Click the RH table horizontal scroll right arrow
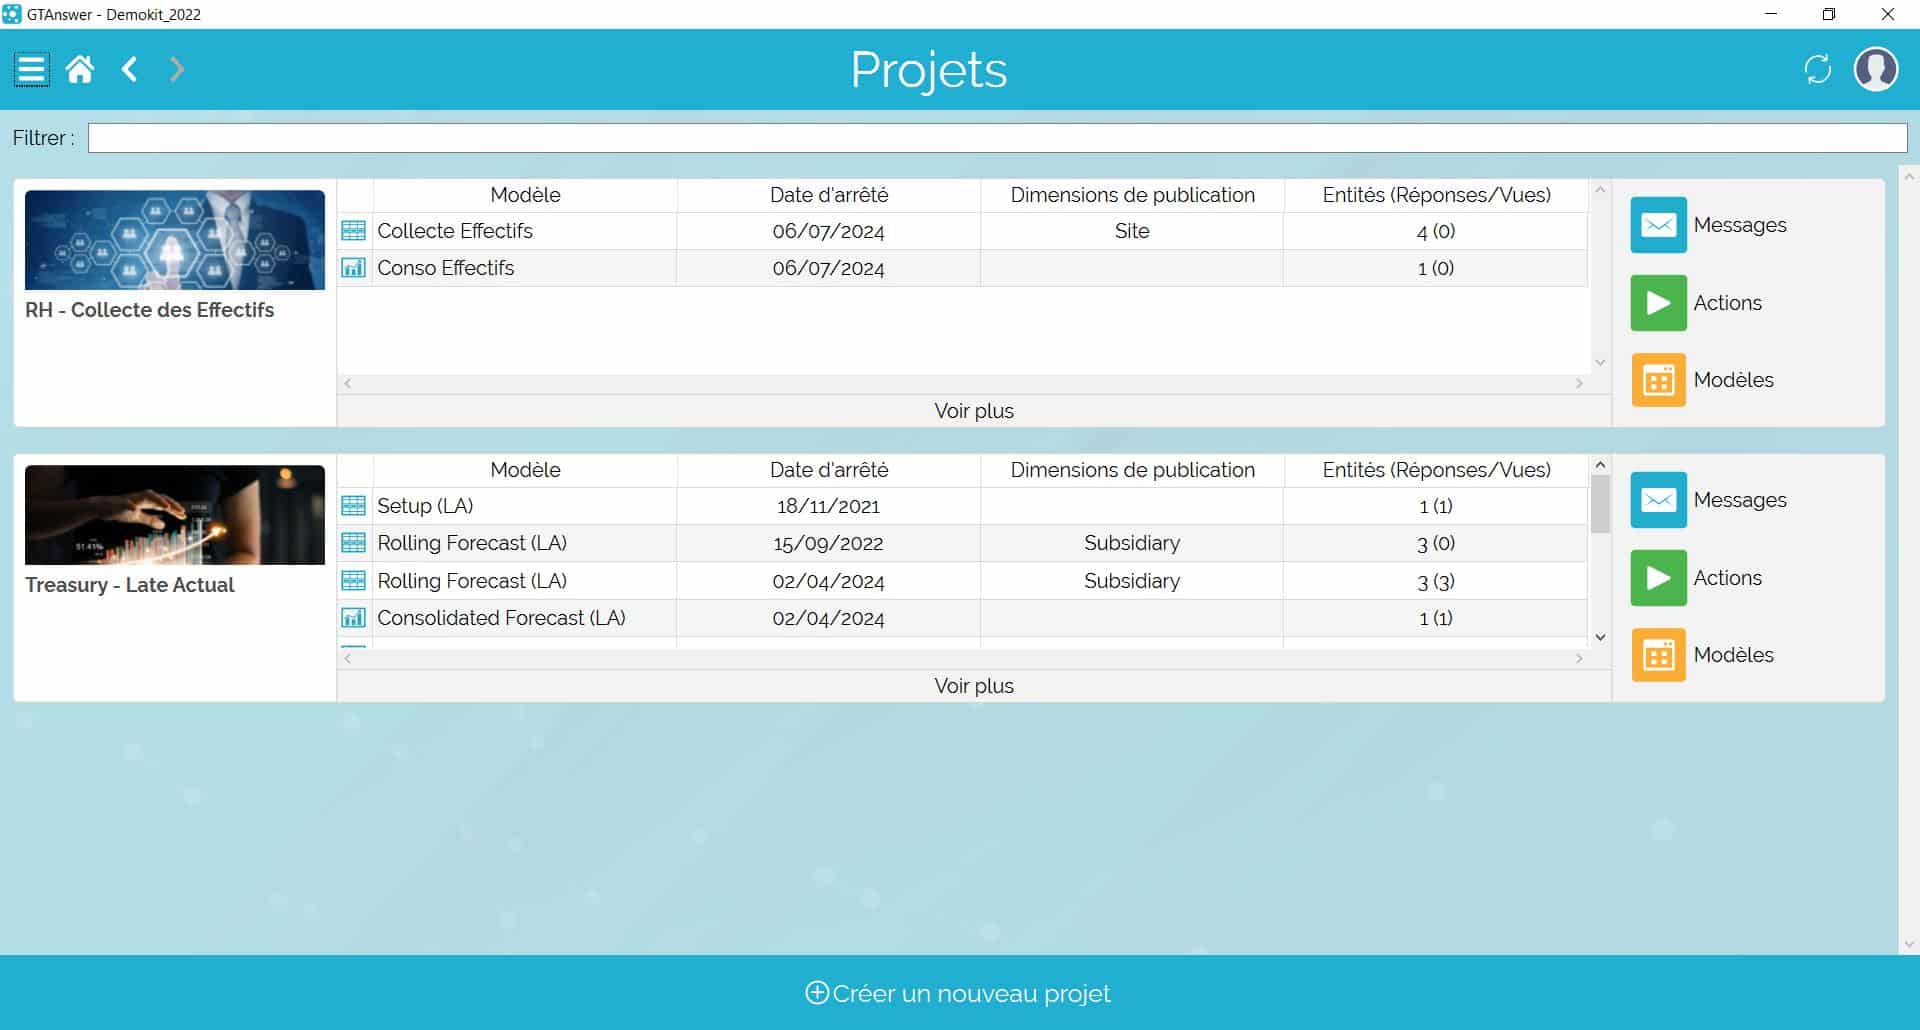Viewport: 1920px width, 1030px height. (x=1579, y=383)
